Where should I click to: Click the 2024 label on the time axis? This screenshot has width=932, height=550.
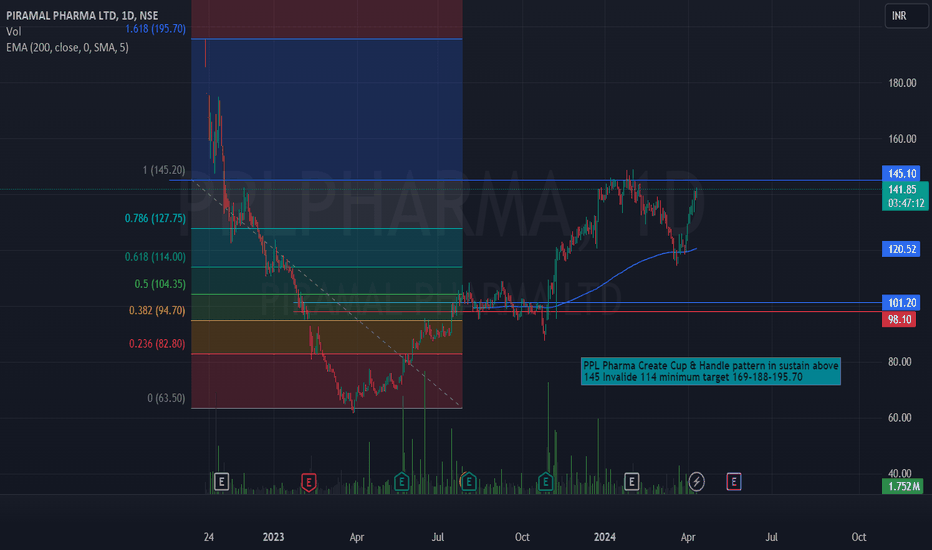coord(604,537)
